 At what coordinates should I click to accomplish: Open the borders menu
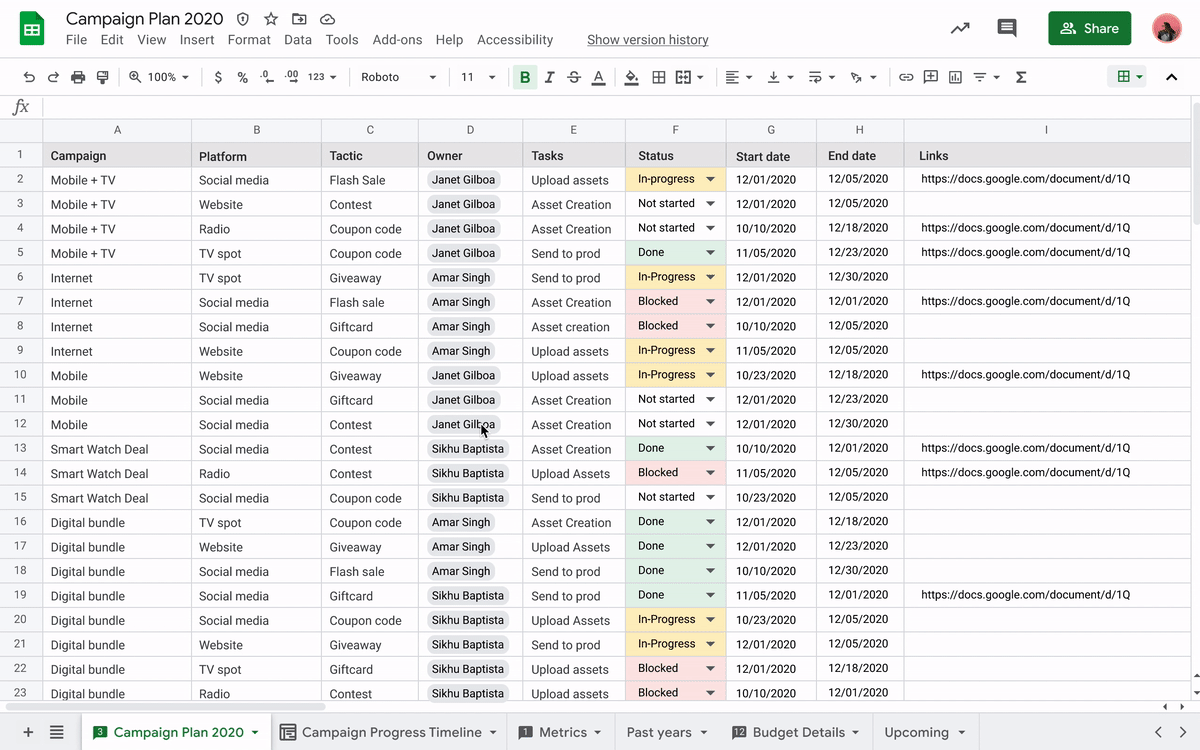click(658, 76)
